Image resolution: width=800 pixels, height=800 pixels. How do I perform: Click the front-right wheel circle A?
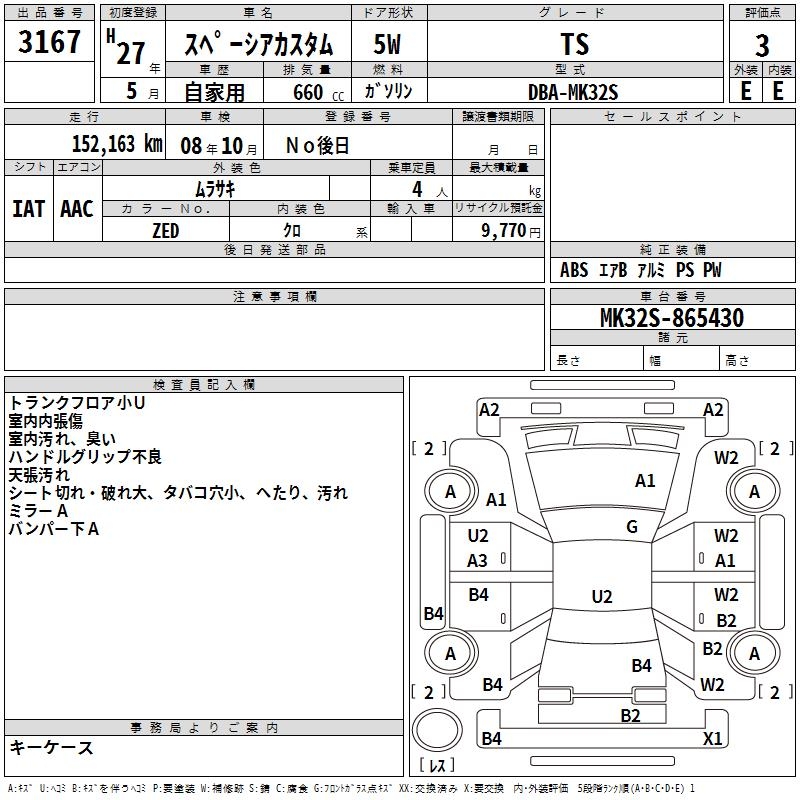pyautogui.click(x=754, y=492)
